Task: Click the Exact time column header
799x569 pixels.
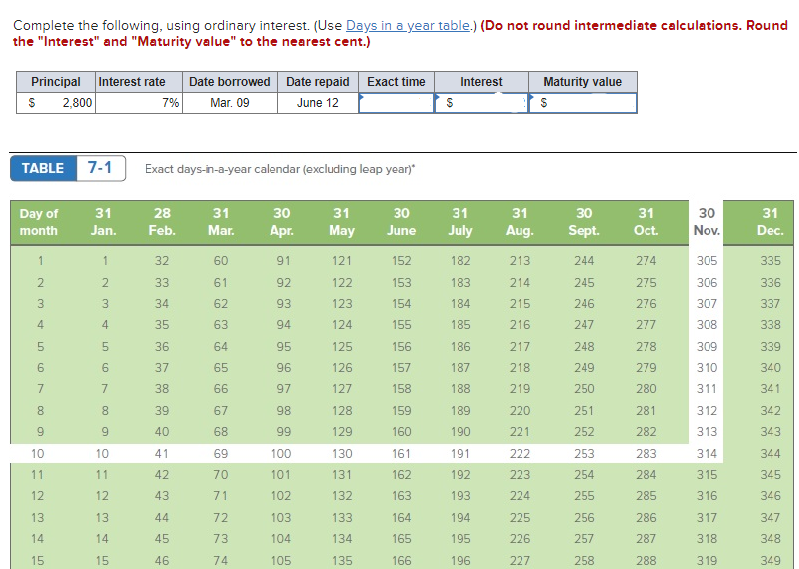Action: tap(396, 82)
